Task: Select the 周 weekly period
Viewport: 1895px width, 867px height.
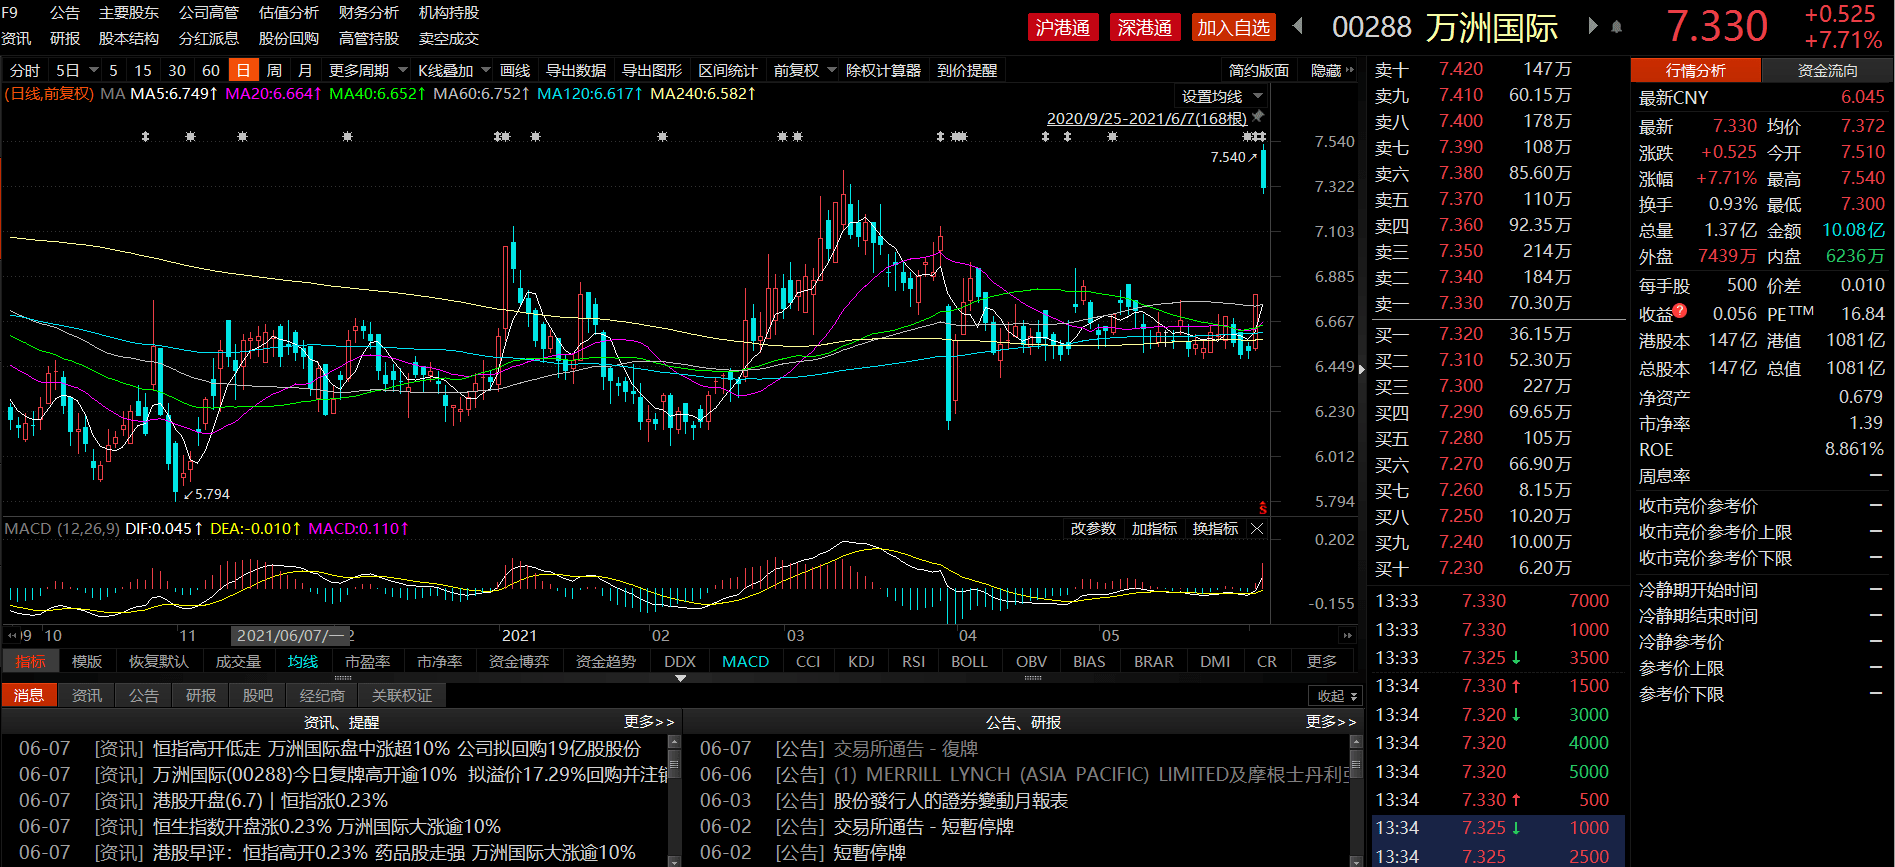Action: (x=274, y=70)
